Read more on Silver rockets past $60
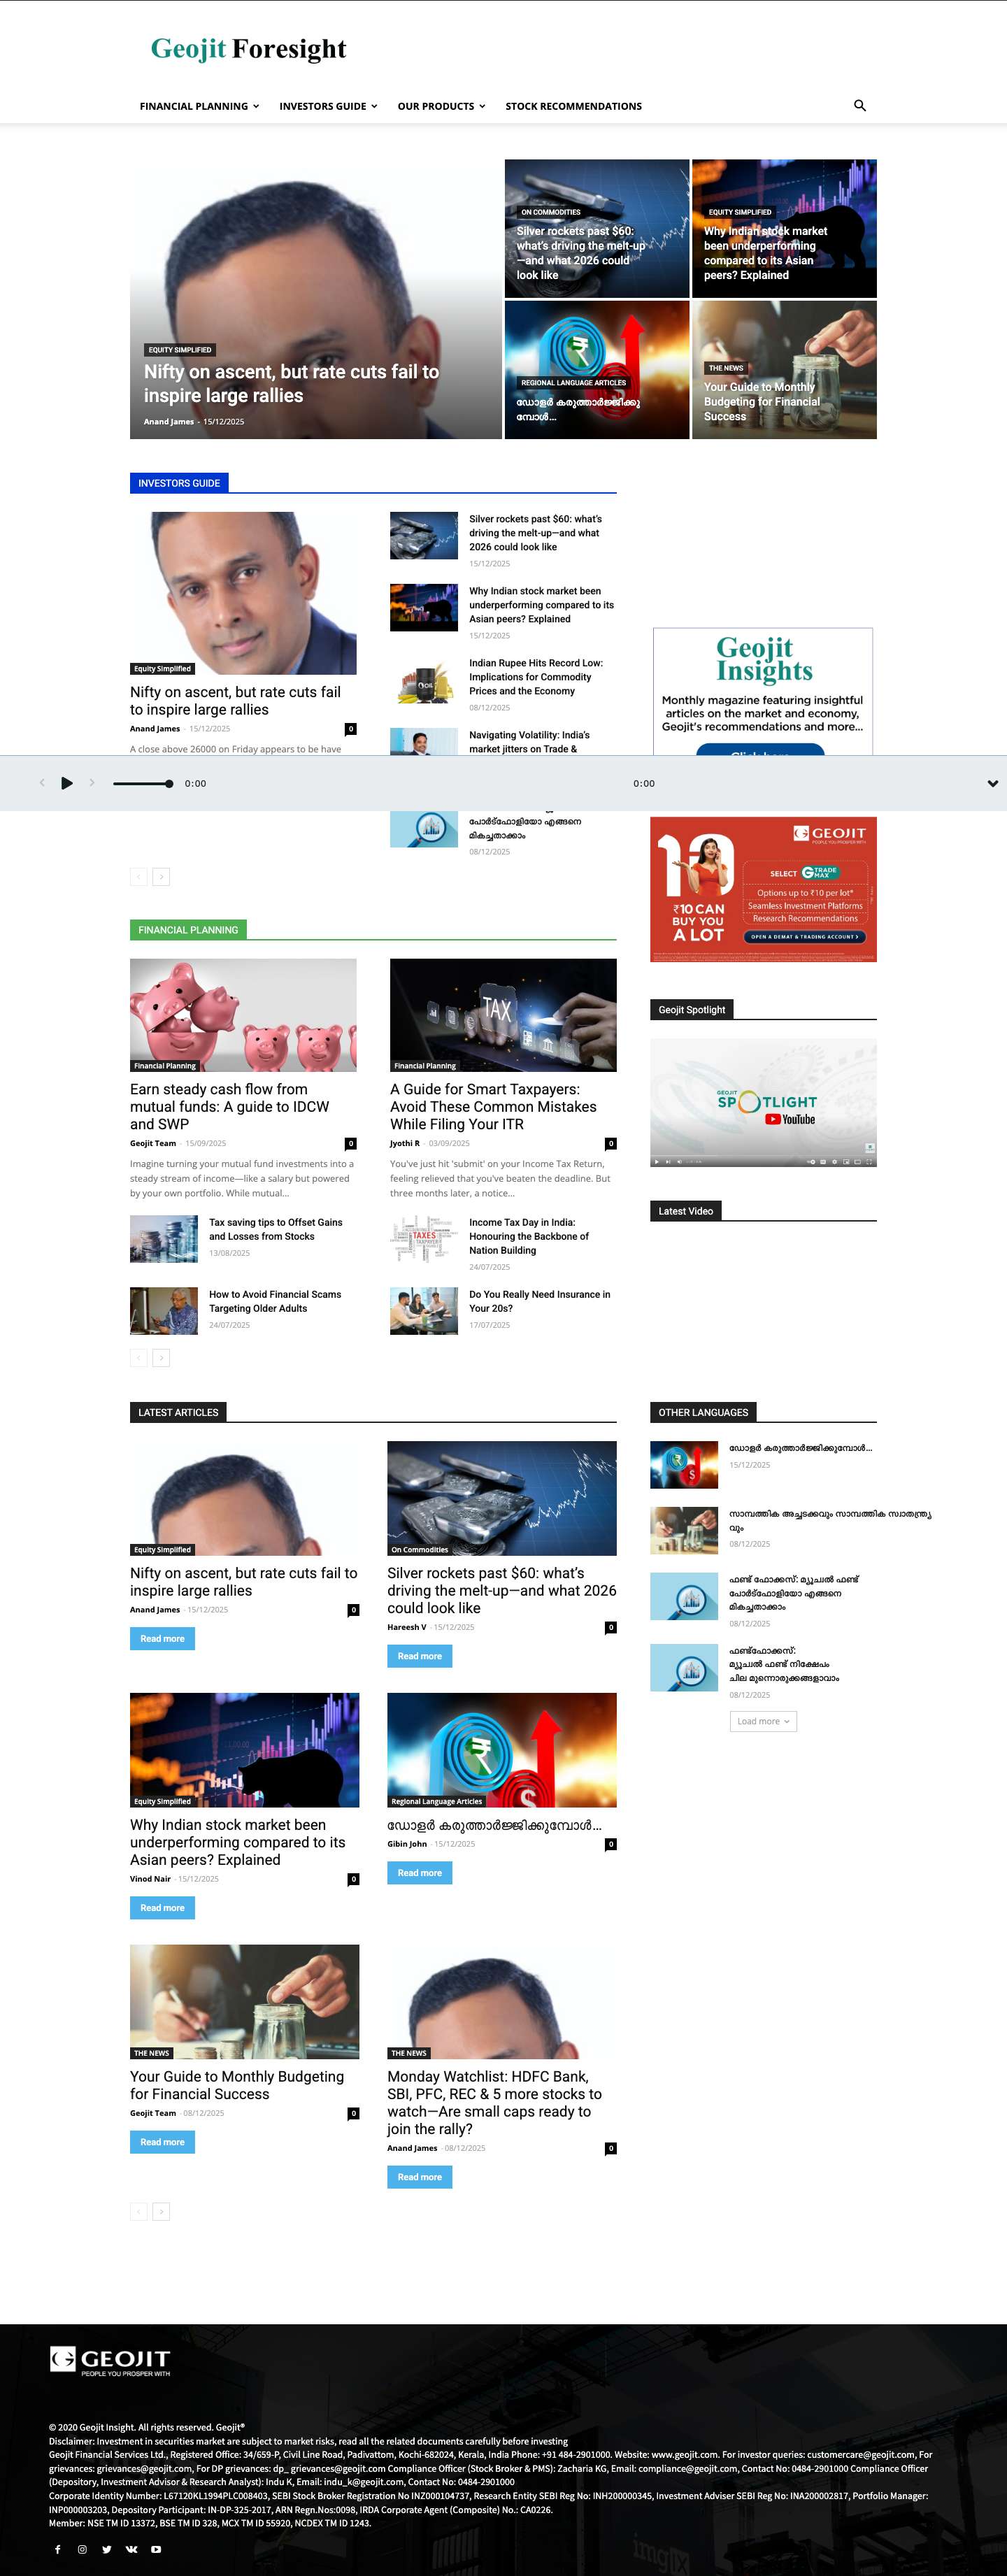The width and height of the screenshot is (1007, 2576). (x=420, y=1656)
